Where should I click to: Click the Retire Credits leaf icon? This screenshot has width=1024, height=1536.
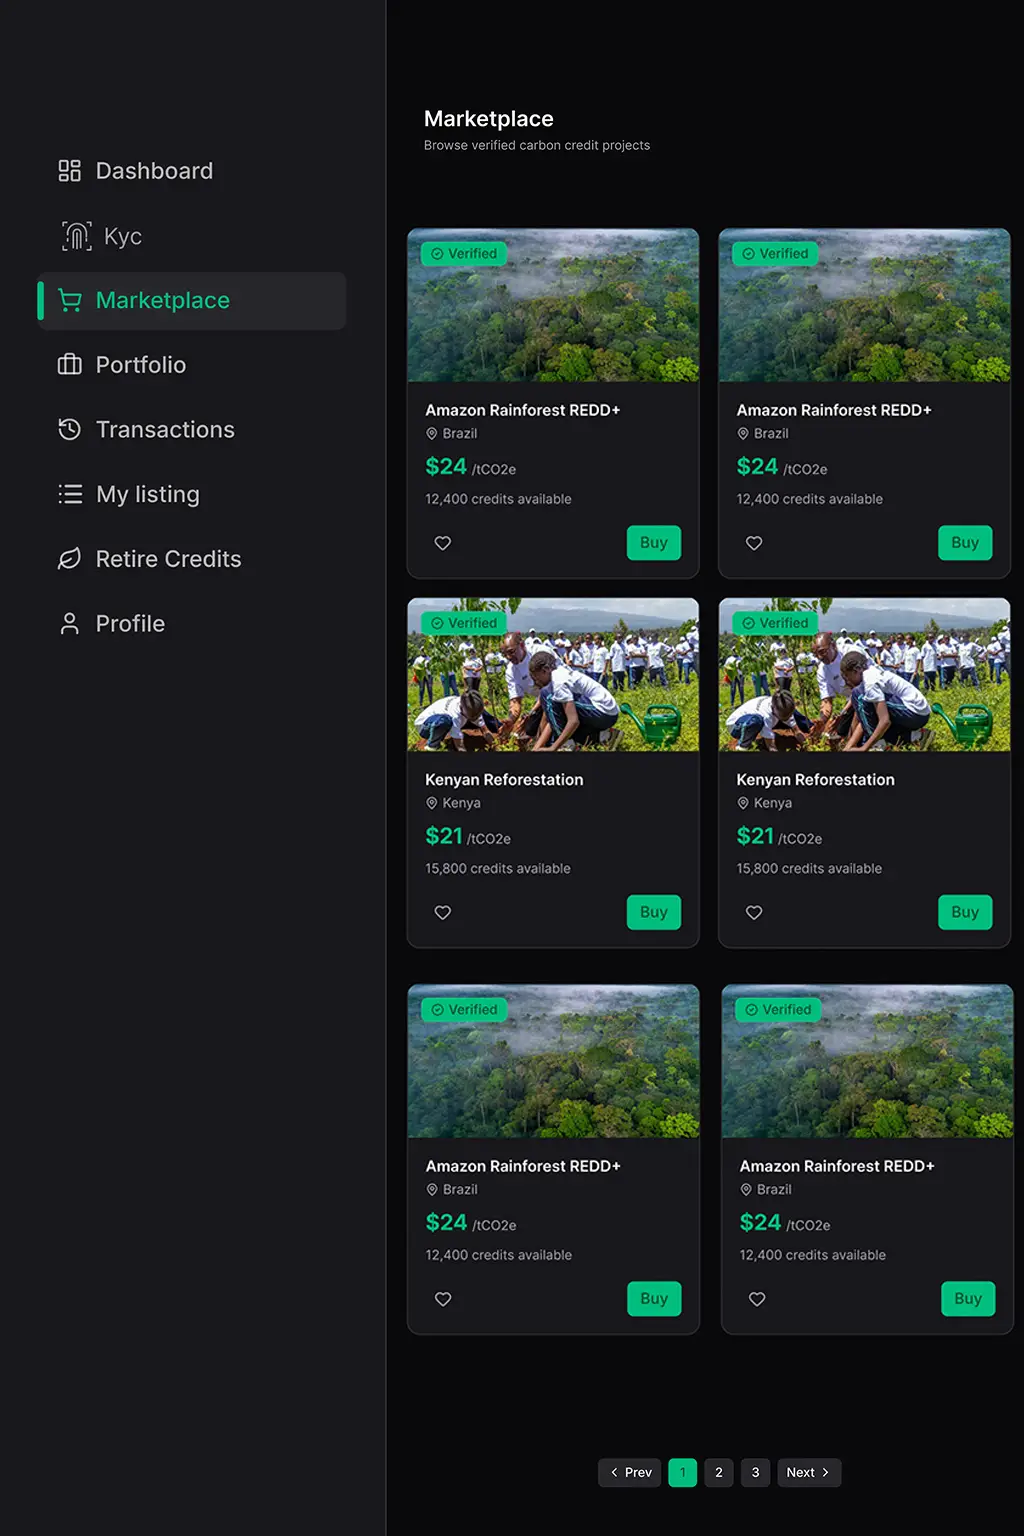69,559
